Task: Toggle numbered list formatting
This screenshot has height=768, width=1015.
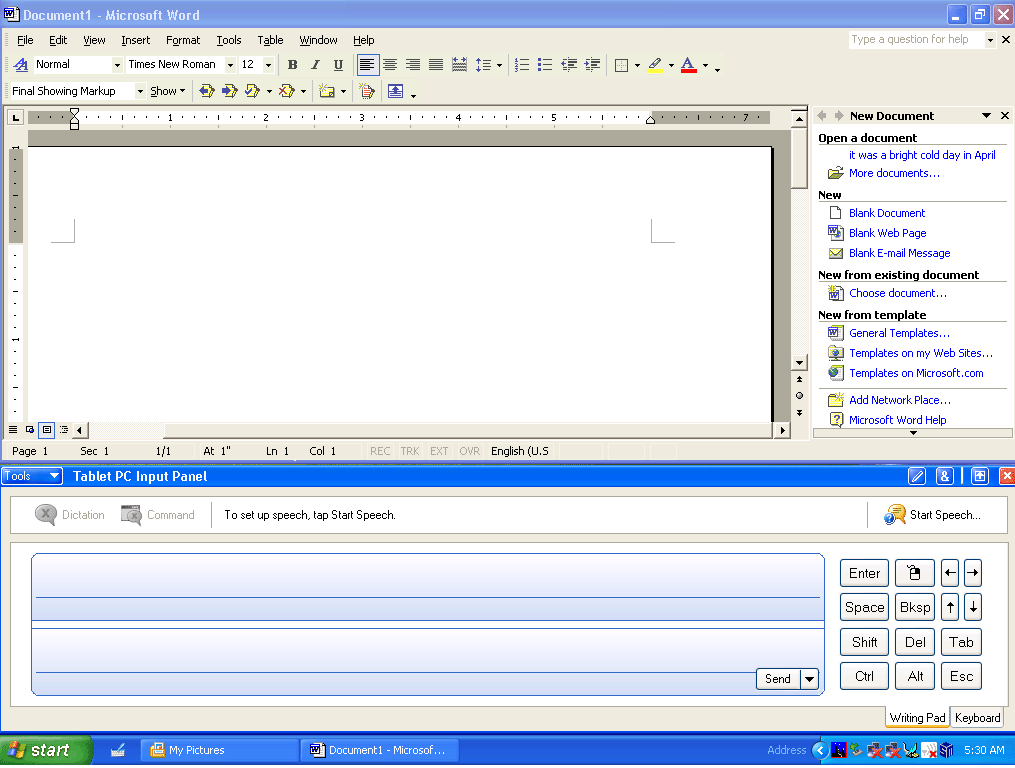Action: [522, 65]
